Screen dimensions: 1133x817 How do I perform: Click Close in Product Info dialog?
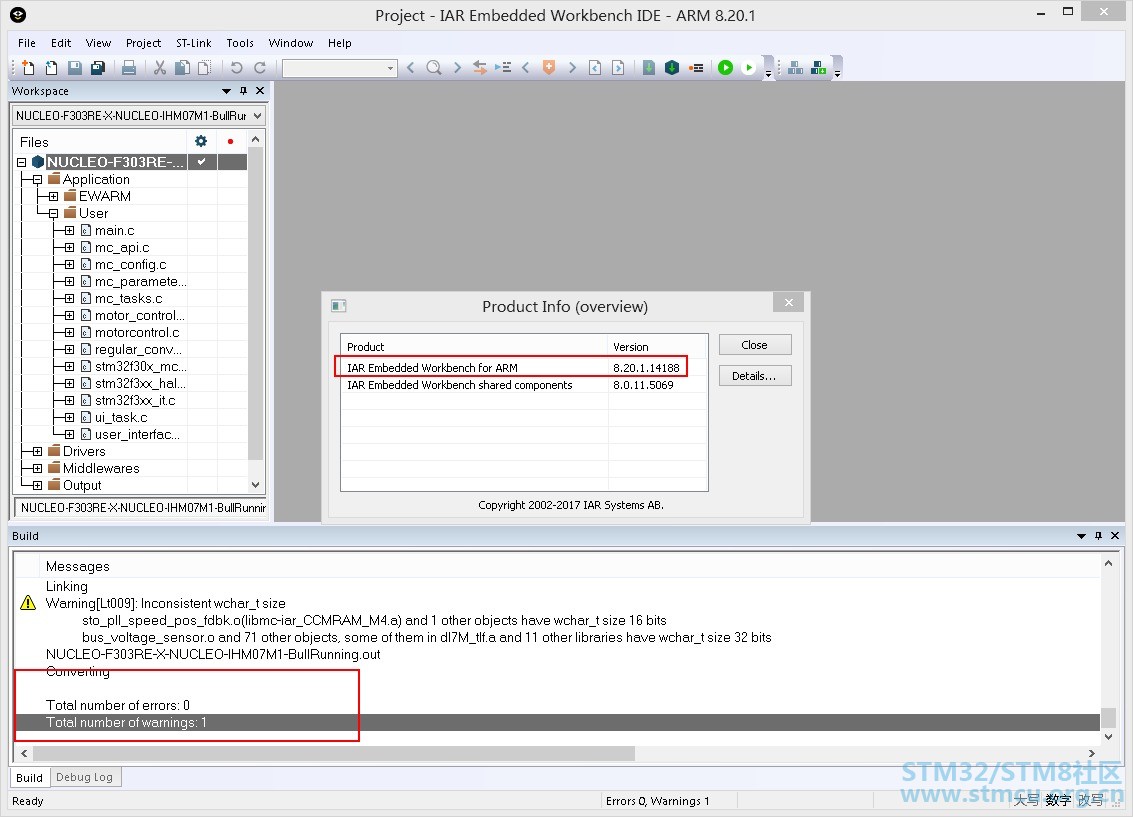pyautogui.click(x=754, y=345)
